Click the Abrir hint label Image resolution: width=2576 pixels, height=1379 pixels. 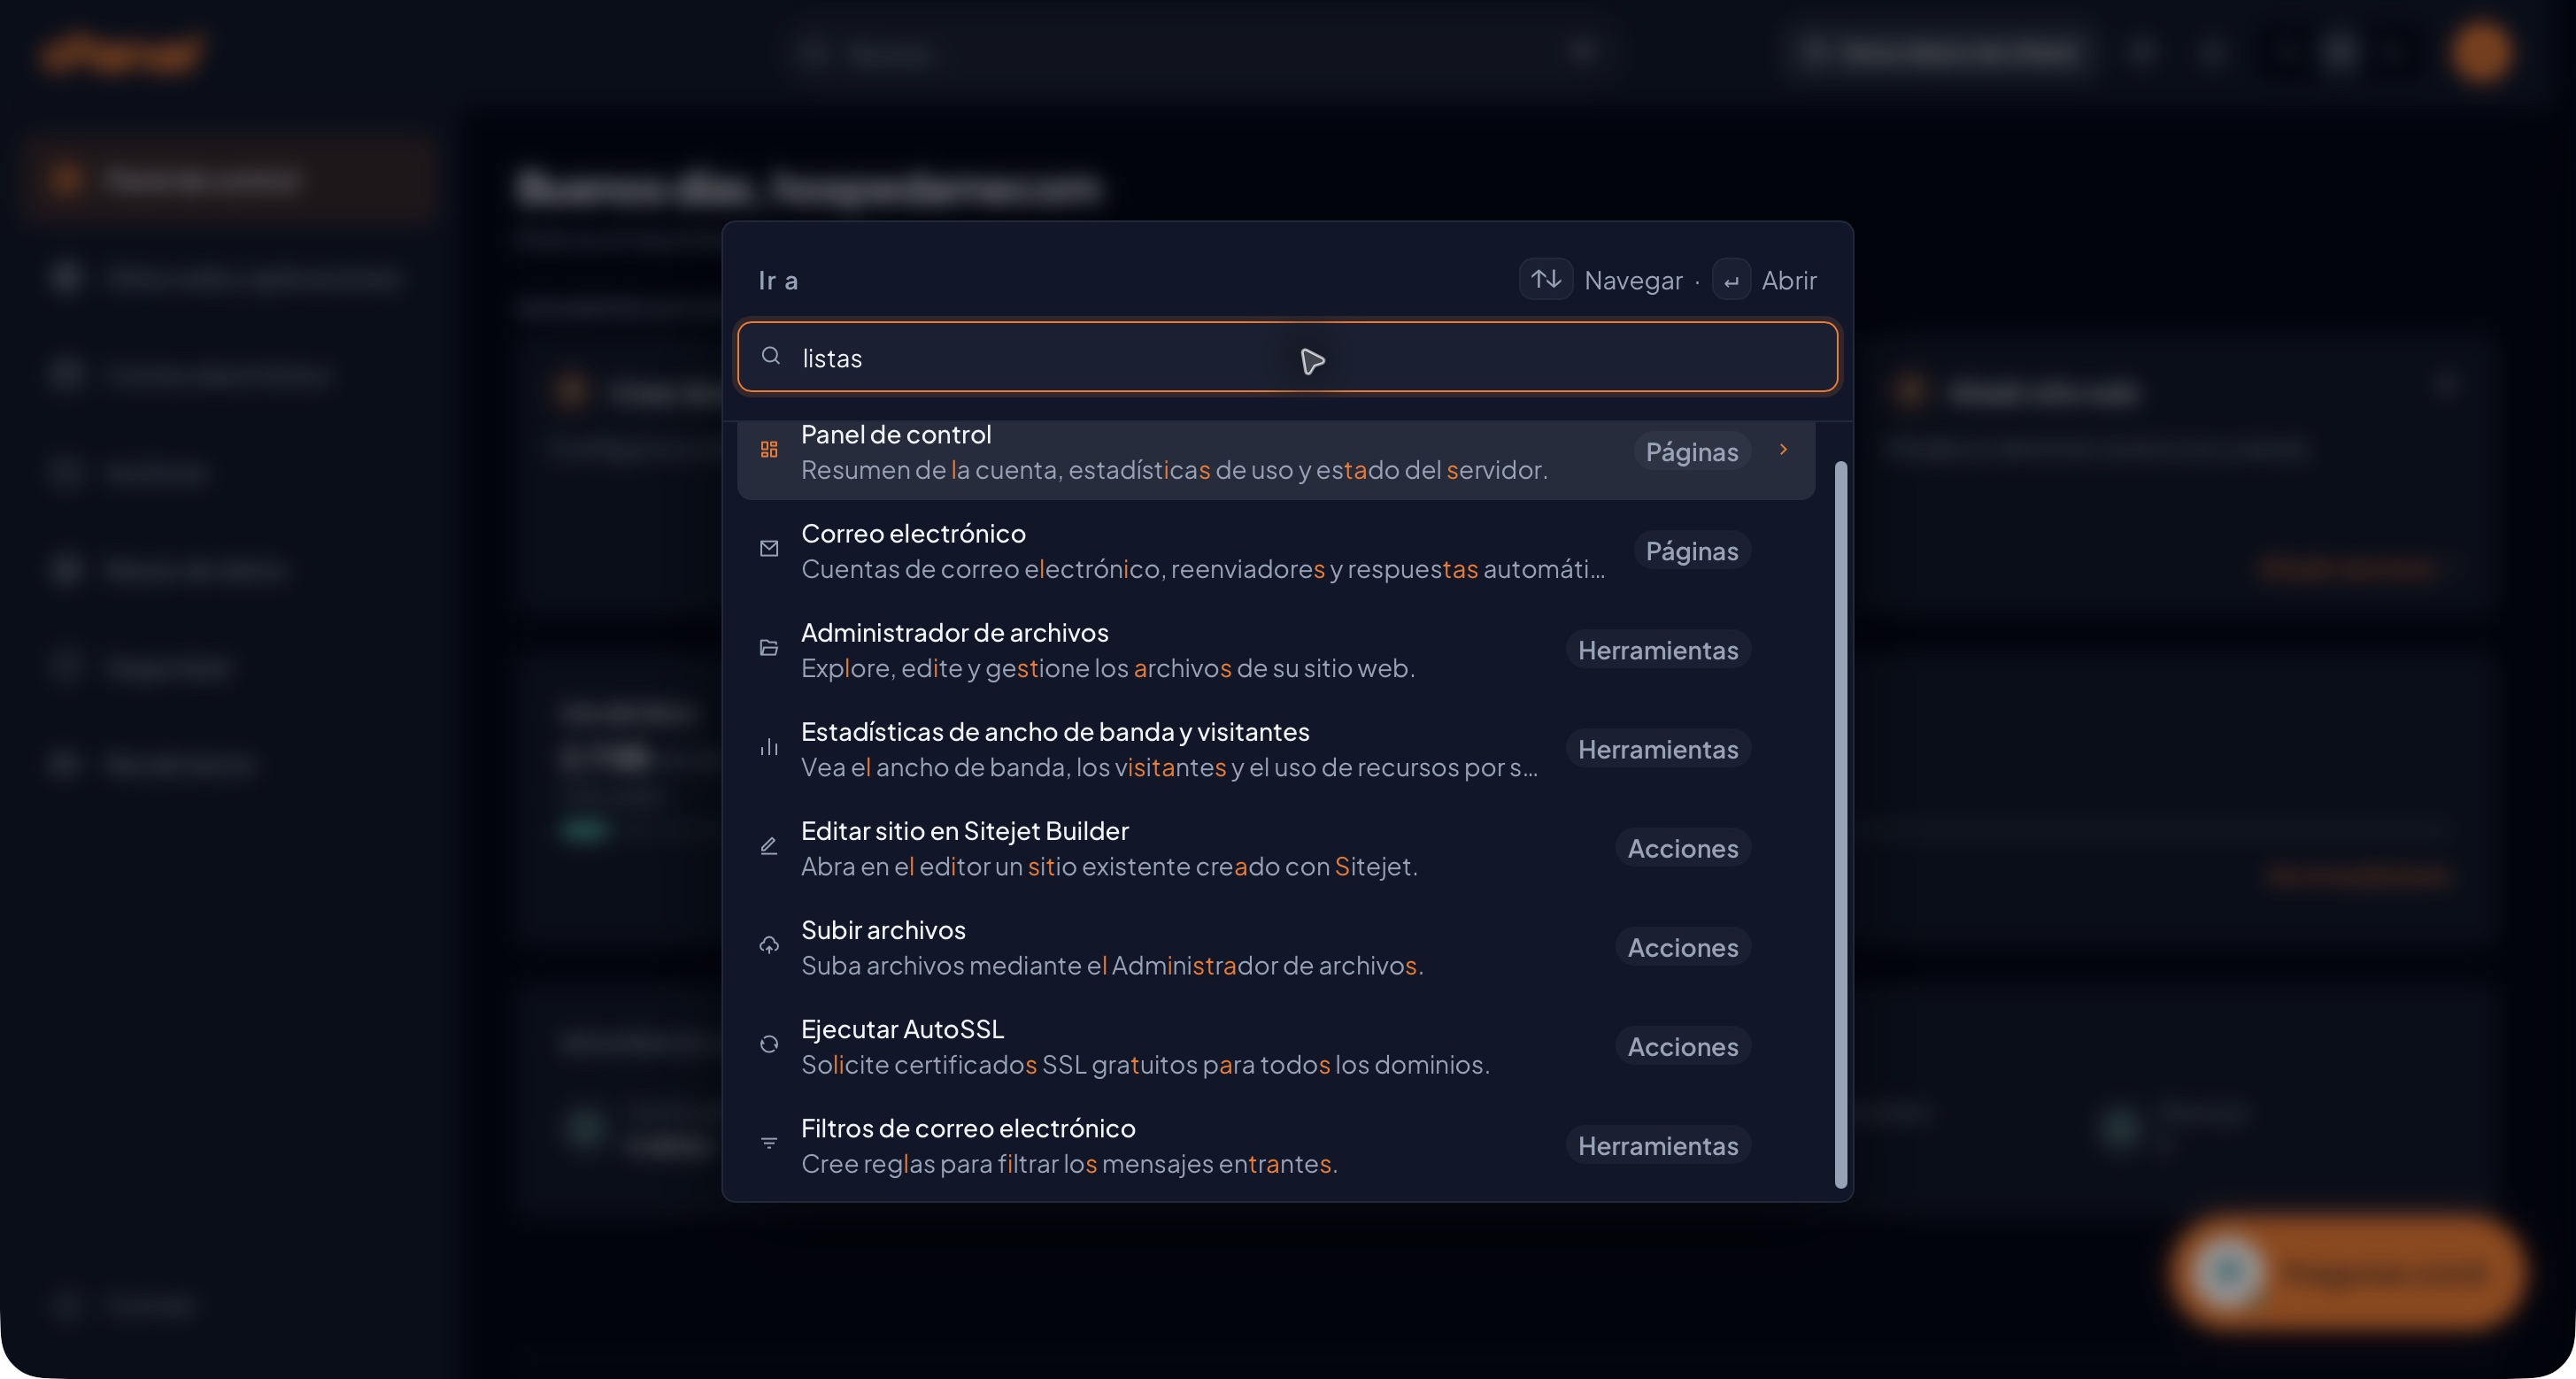pyautogui.click(x=1789, y=280)
